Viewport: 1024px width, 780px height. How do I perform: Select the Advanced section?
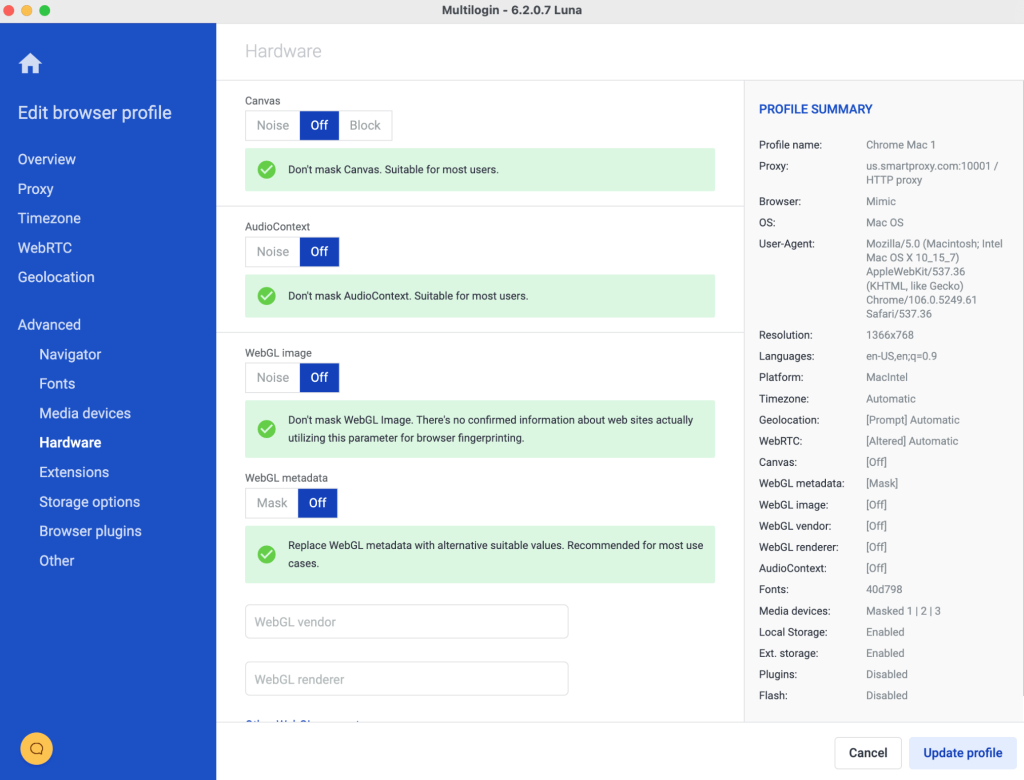49,325
